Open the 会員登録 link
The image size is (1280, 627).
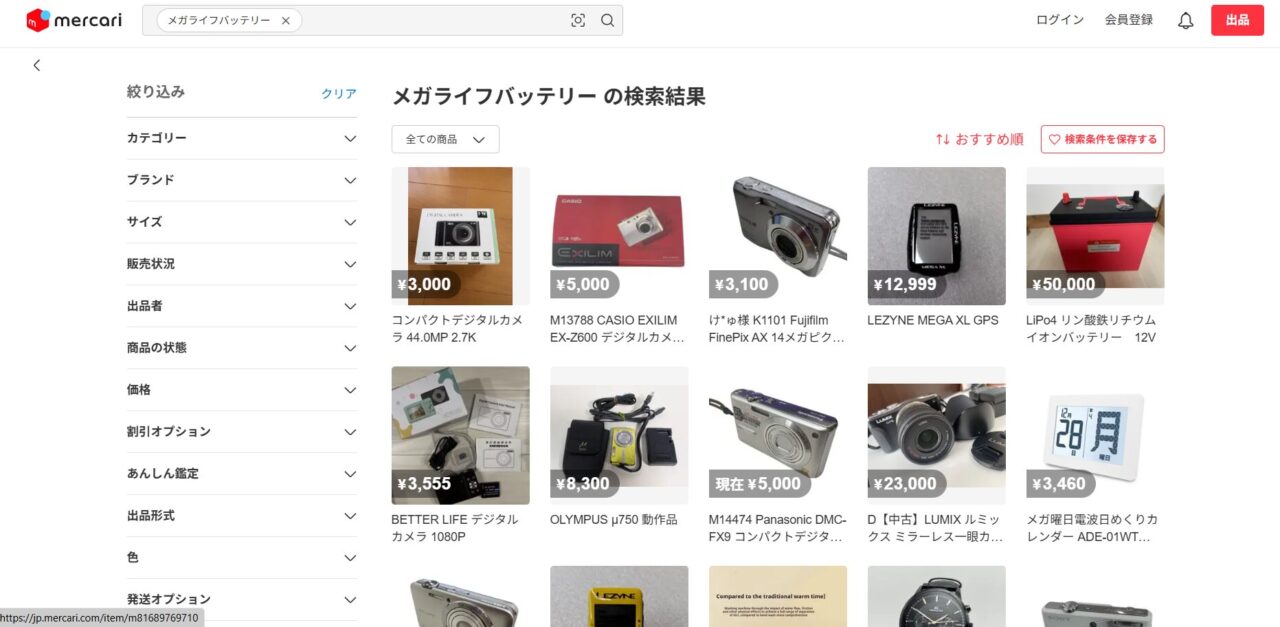pyautogui.click(x=1129, y=20)
